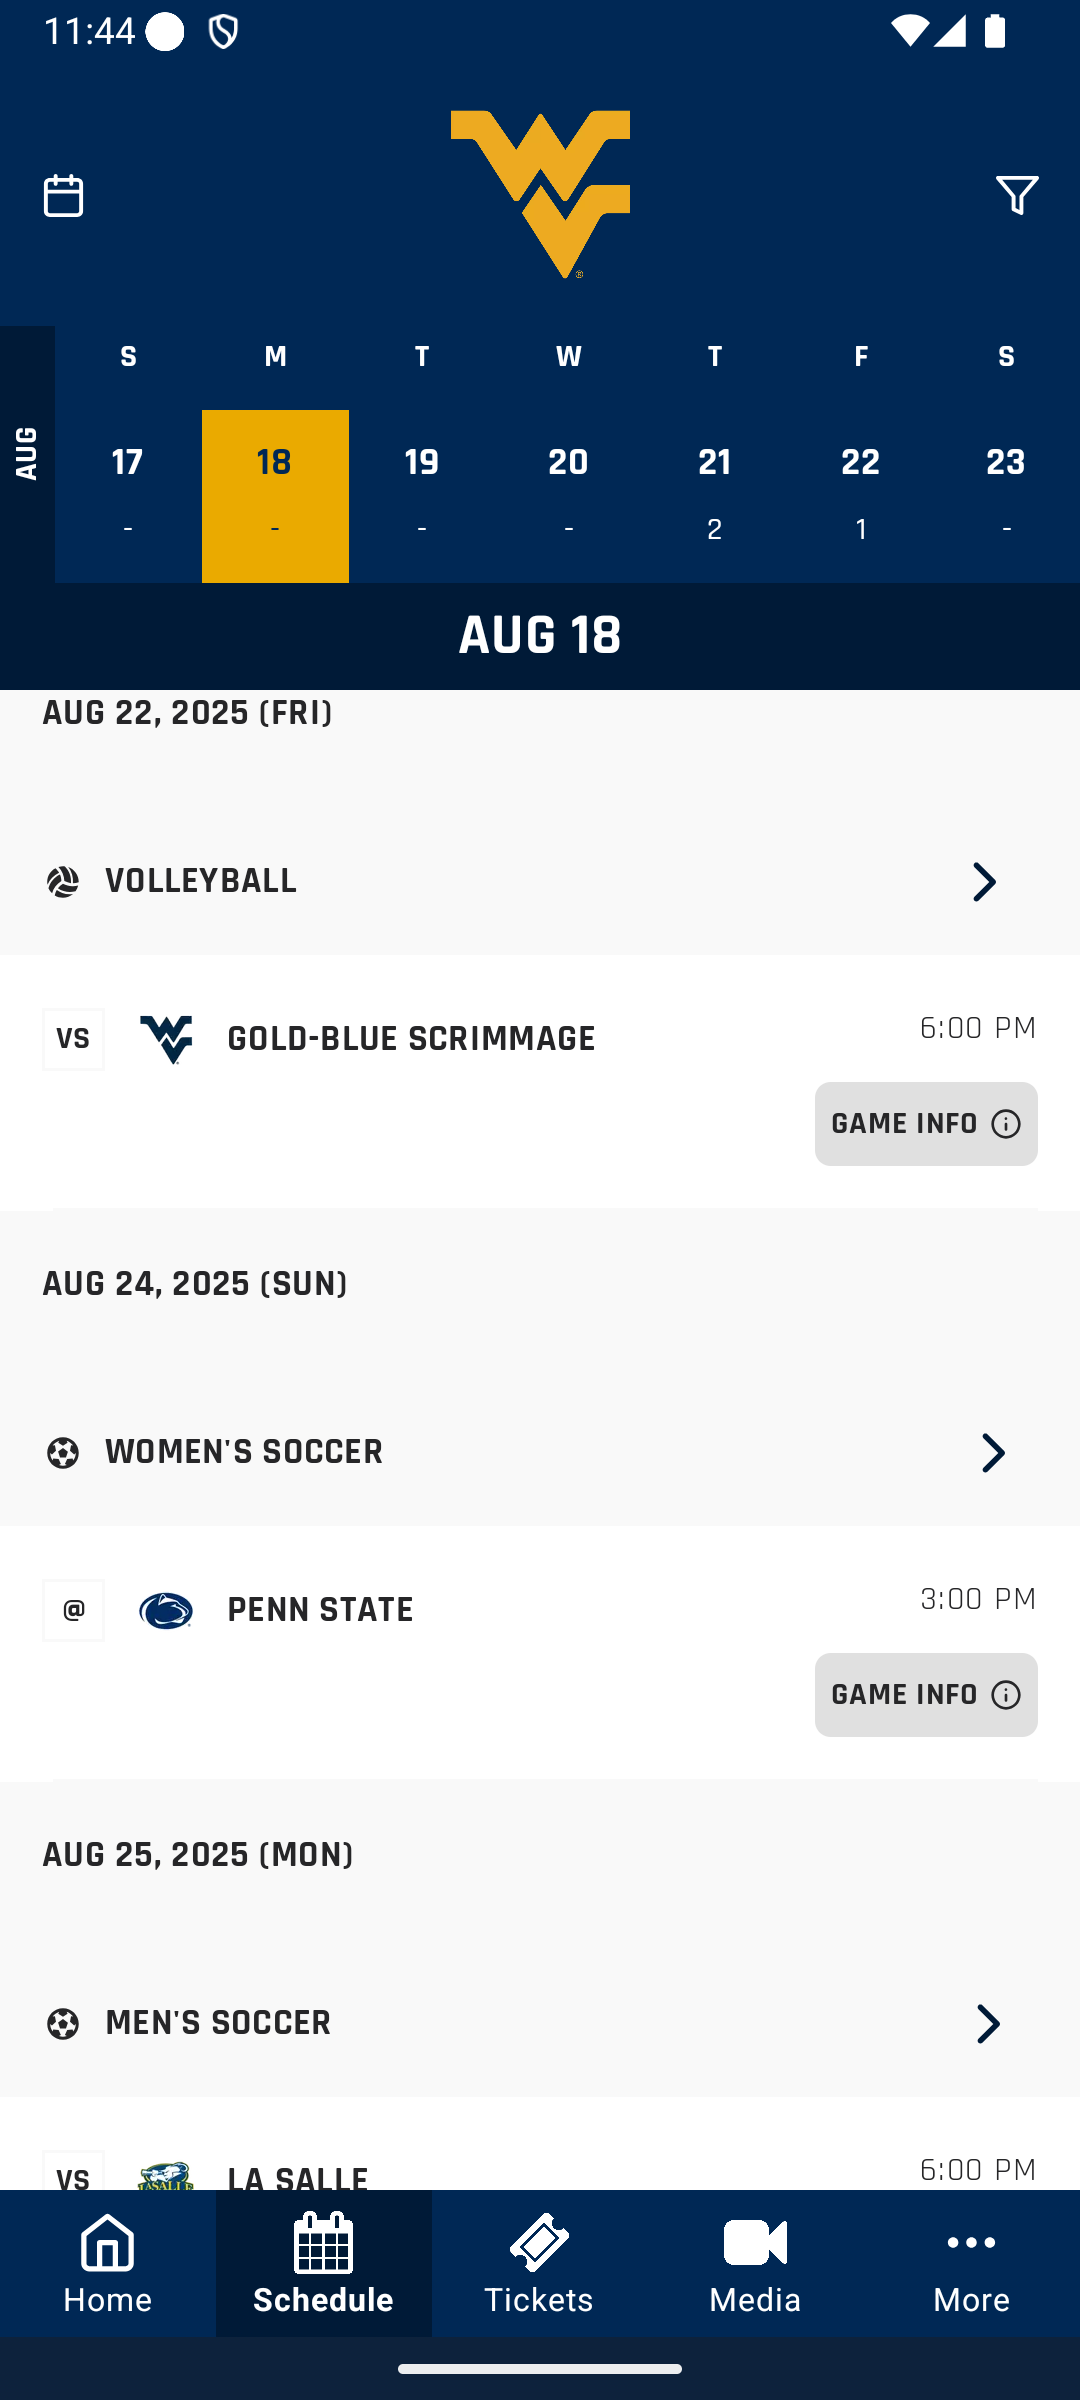
Task: Expand the Women's Soccer section chevron
Action: 991,1453
